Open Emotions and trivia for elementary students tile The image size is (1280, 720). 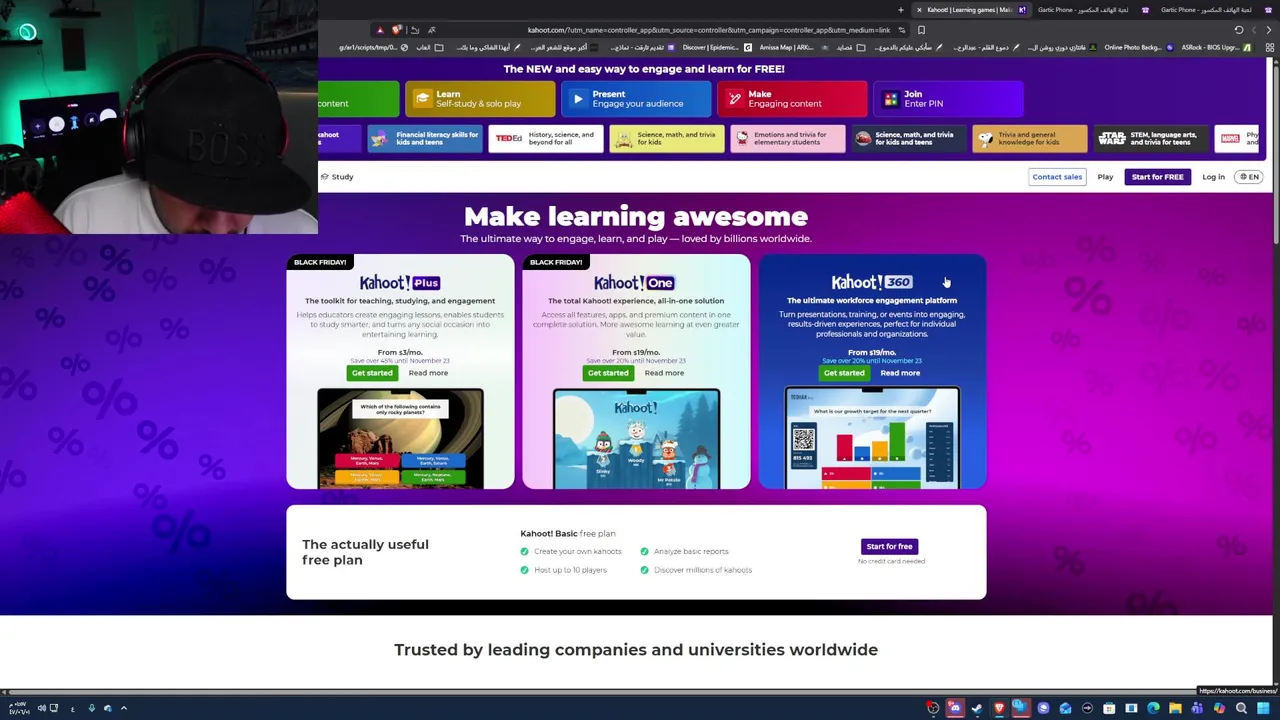[x=788, y=139]
